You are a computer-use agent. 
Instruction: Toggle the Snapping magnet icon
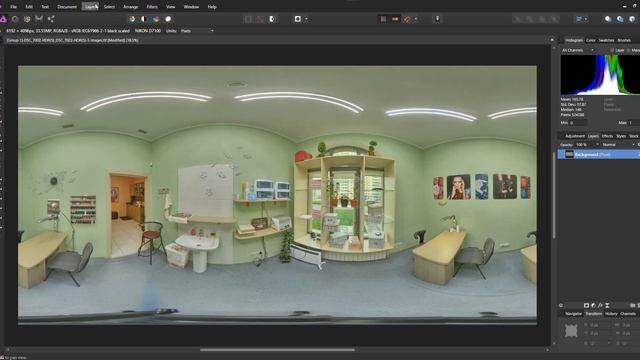407,19
